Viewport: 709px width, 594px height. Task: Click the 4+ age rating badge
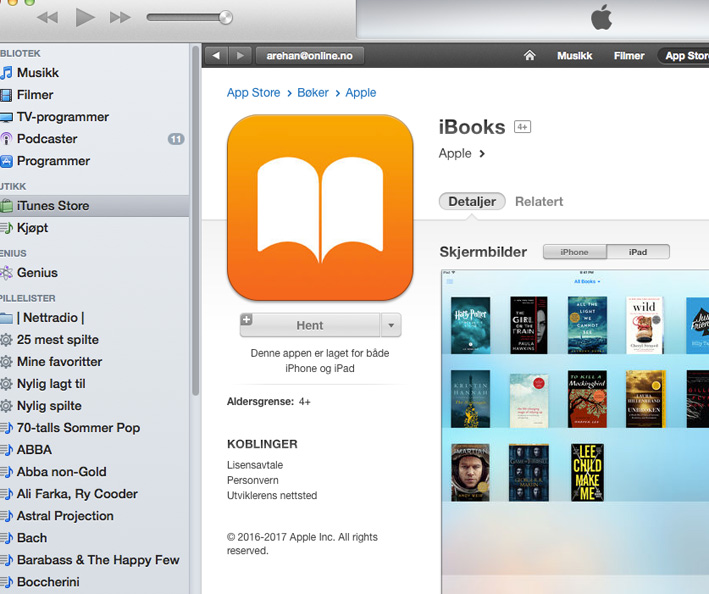click(x=523, y=127)
